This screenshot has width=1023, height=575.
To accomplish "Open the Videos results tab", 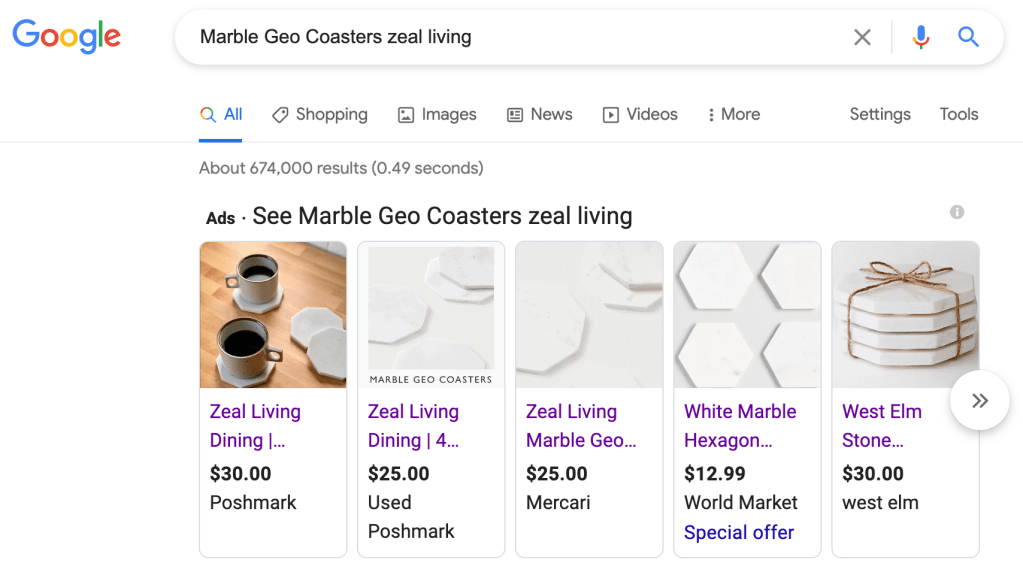I will pos(640,114).
